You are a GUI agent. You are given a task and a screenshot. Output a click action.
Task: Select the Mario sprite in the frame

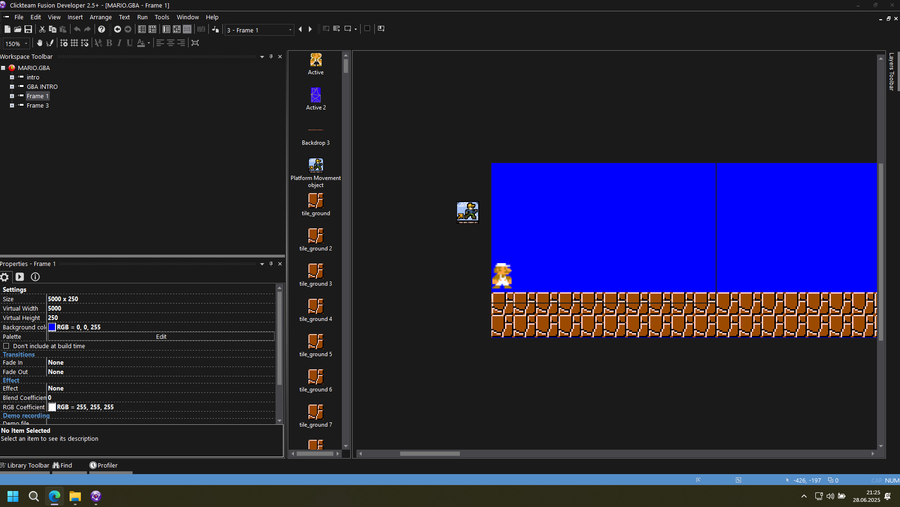(502, 276)
